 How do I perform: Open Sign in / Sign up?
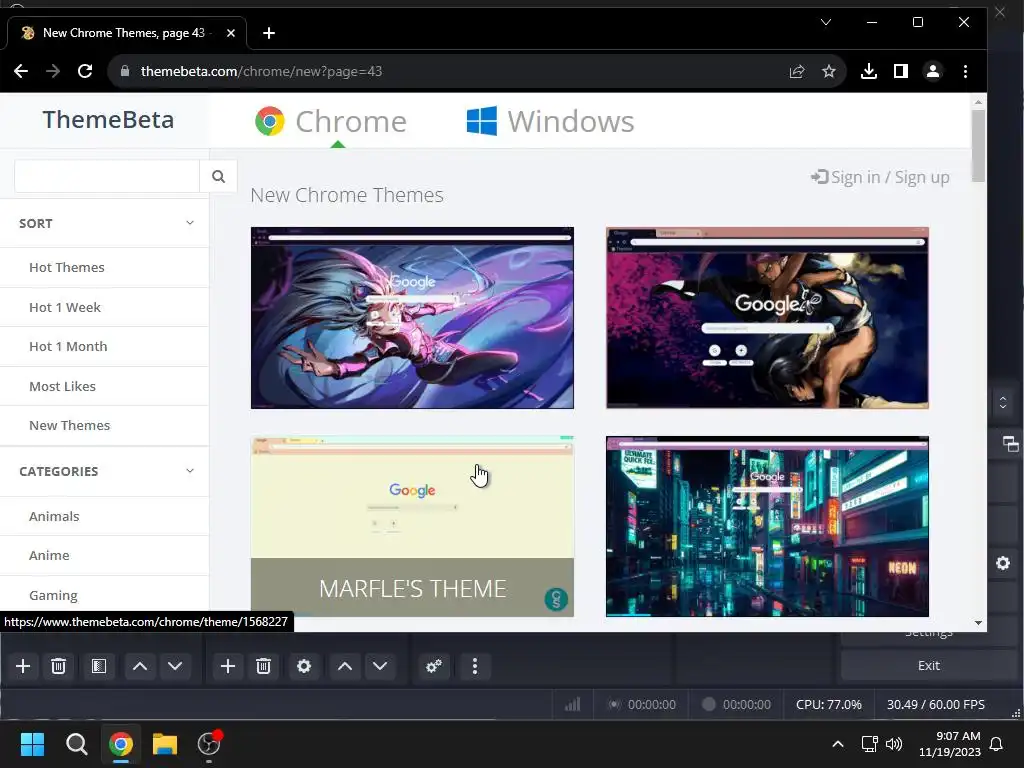pyautogui.click(x=880, y=178)
